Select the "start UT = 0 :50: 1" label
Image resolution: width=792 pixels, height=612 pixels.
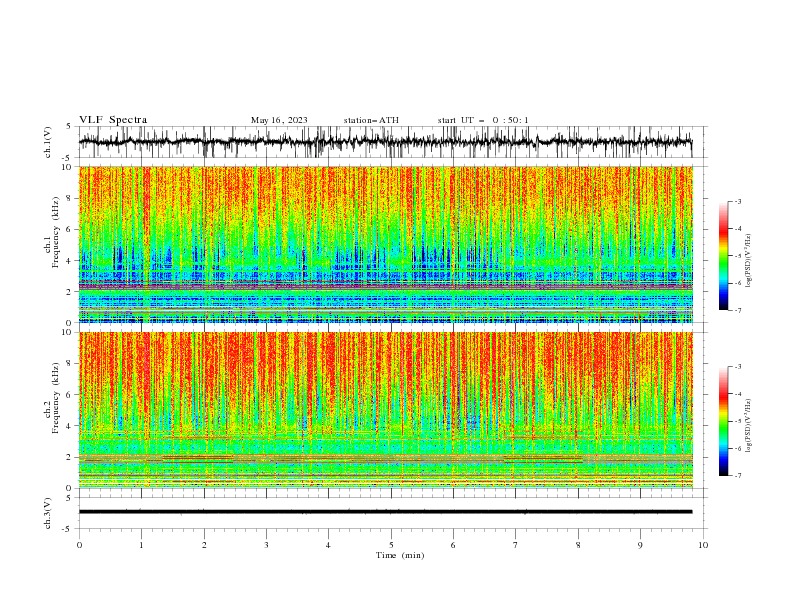pos(483,120)
